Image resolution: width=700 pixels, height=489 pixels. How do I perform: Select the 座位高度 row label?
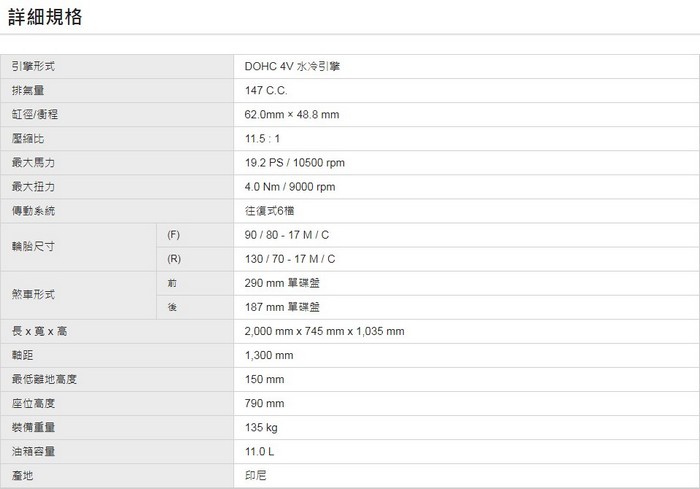32,403
